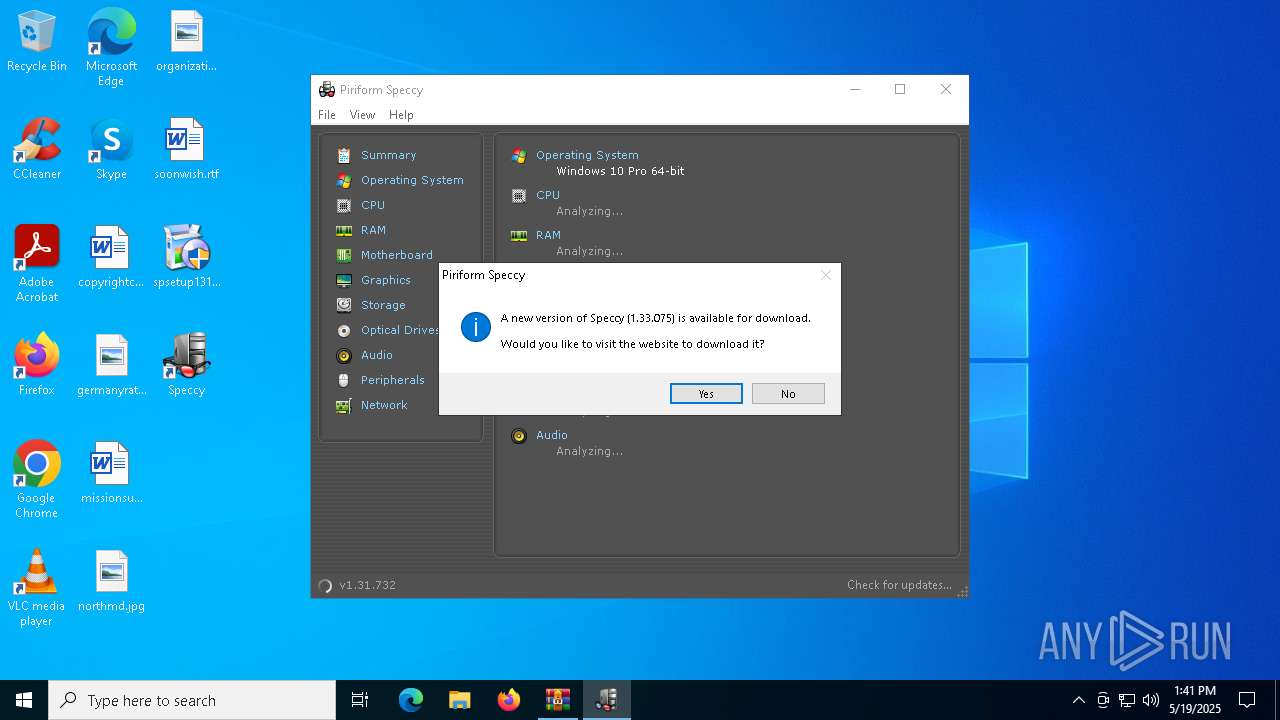Screen dimensions: 1280x720
Task: Click the blue information icon in the dialog
Action: pos(476,326)
